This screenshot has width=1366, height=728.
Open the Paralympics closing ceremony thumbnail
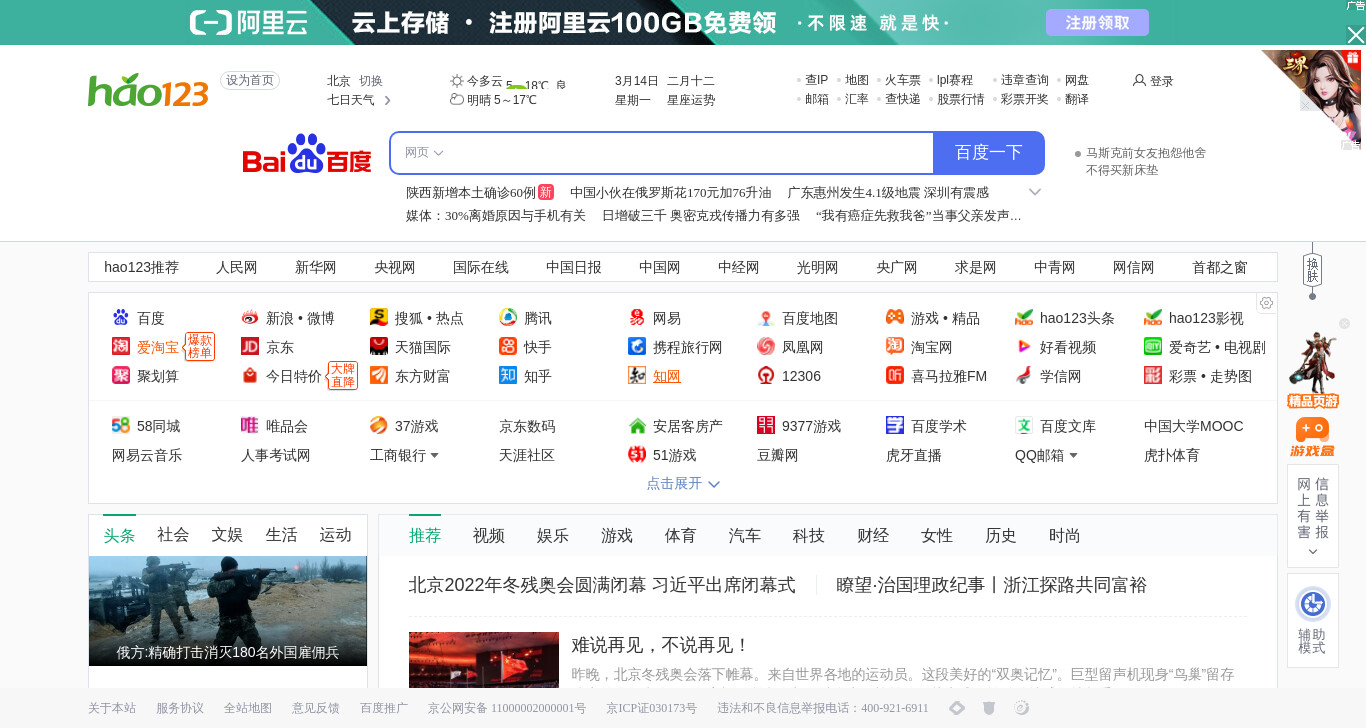[484, 660]
